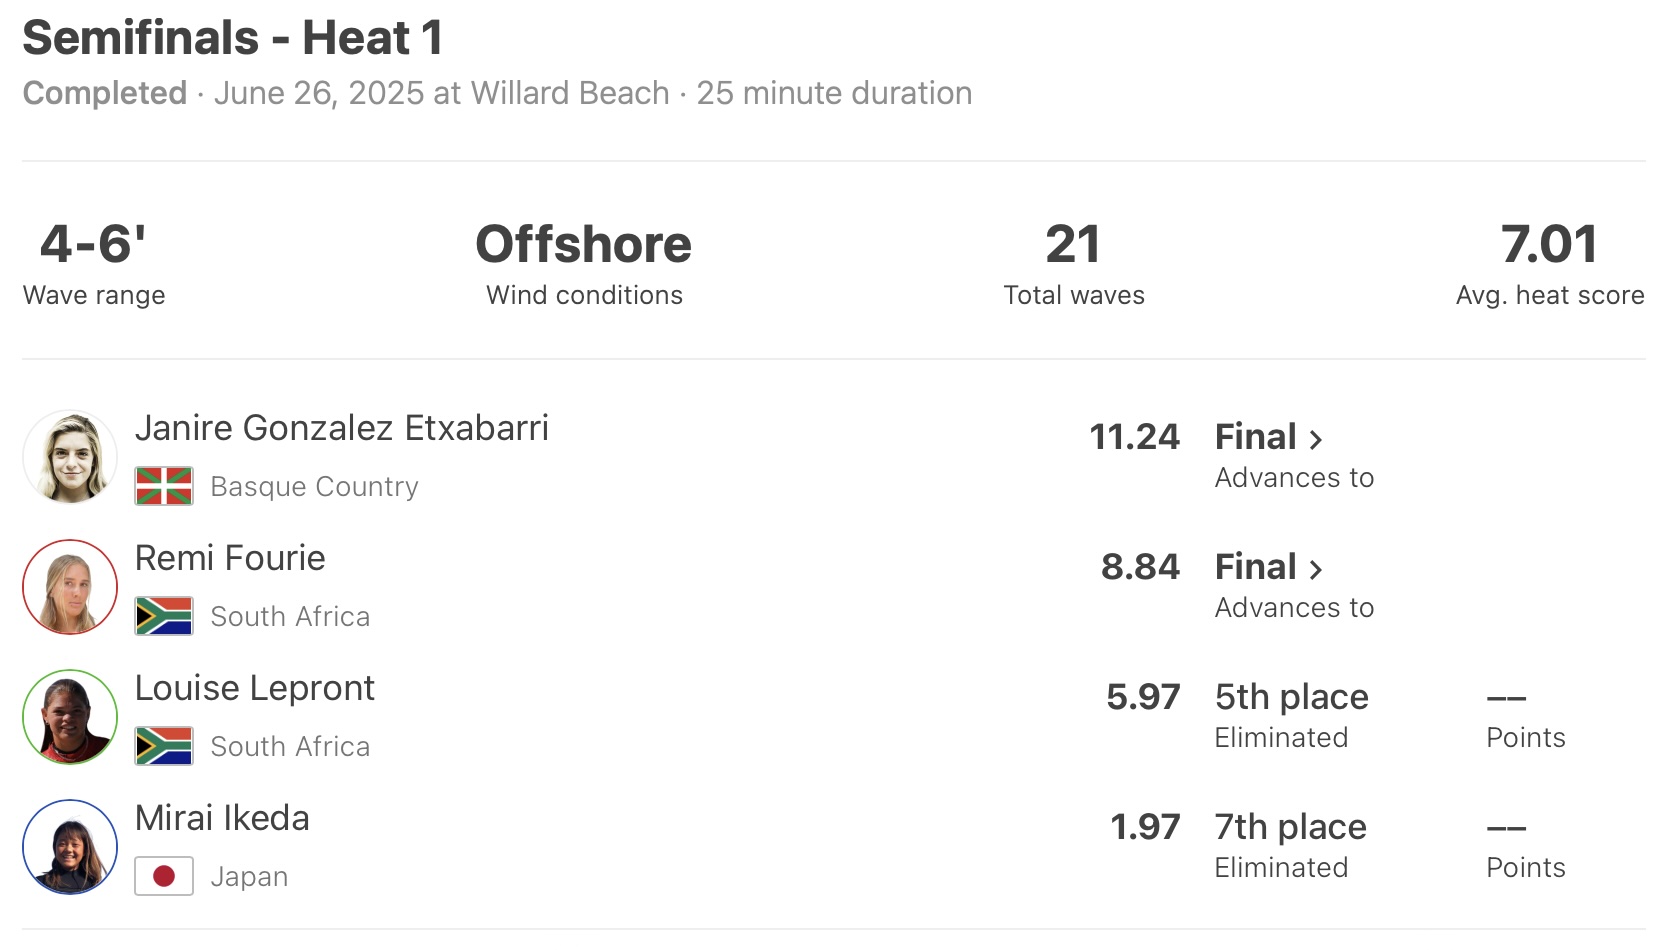This screenshot has height=950, width=1670.
Task: Open Remi Fourie's athlete name
Action: tap(230, 558)
